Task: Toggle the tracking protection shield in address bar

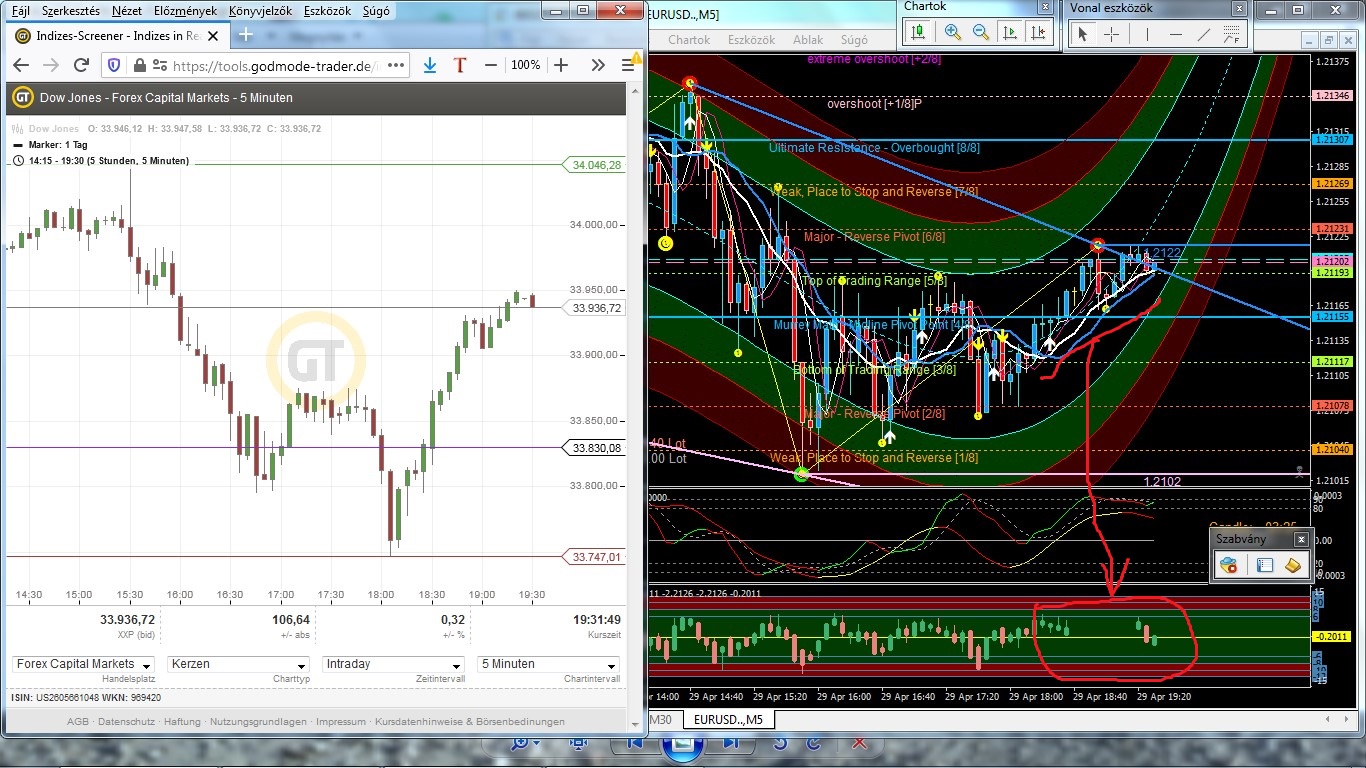Action: (x=113, y=64)
